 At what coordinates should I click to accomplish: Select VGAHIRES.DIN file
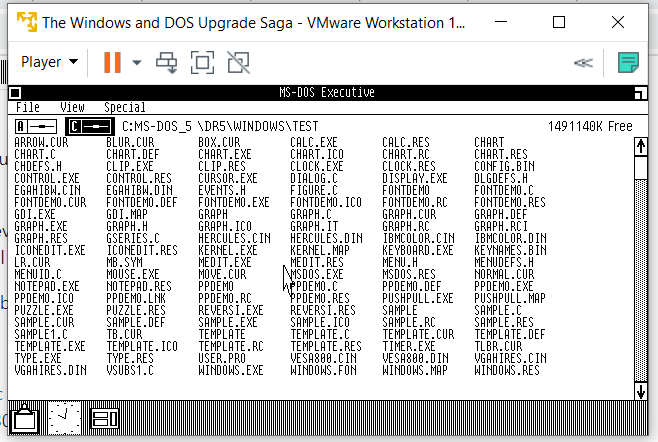[50, 370]
